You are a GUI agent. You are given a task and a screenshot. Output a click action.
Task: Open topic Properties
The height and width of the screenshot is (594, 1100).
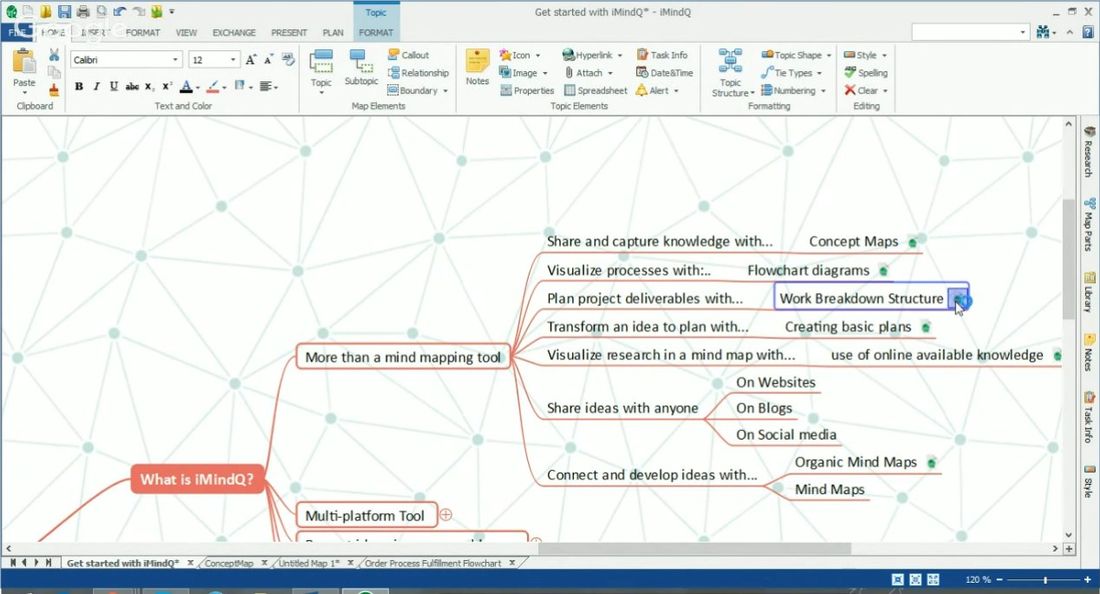[x=527, y=90]
